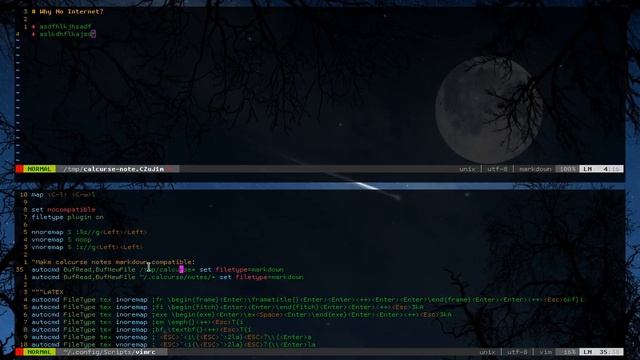The width and height of the screenshot is (640, 360).
Task: Click the 'vnoremap S :s//g' mapping line
Action: tap(87, 247)
